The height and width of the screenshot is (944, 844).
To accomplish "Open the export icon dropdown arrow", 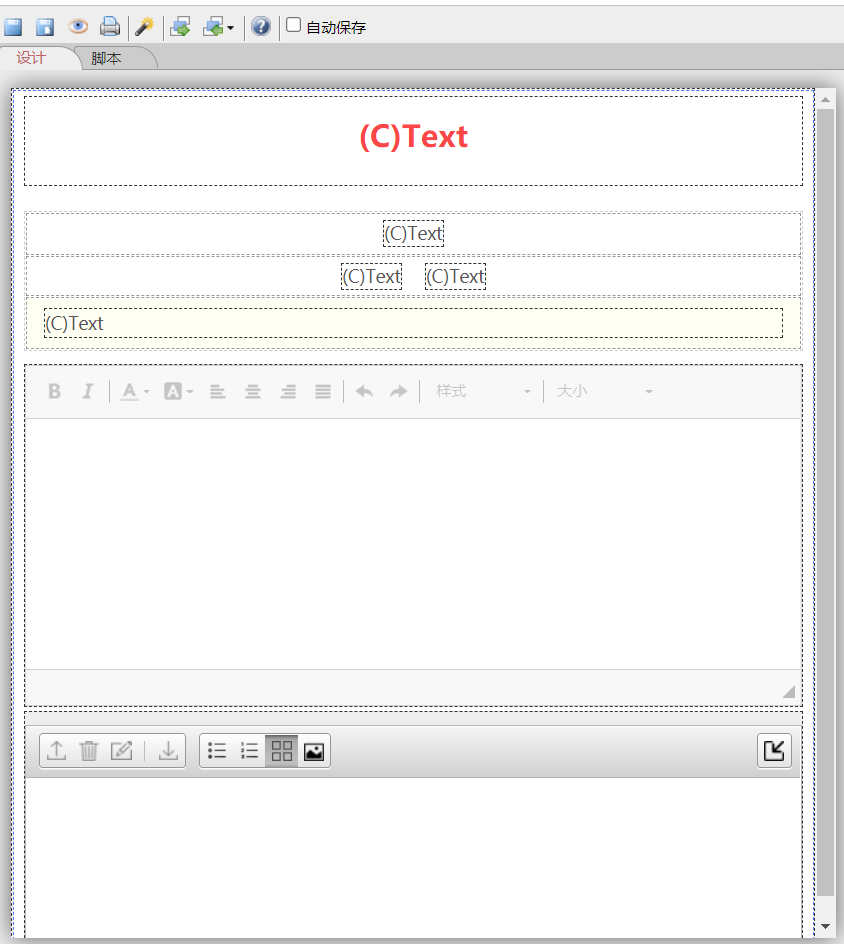I will point(231,28).
